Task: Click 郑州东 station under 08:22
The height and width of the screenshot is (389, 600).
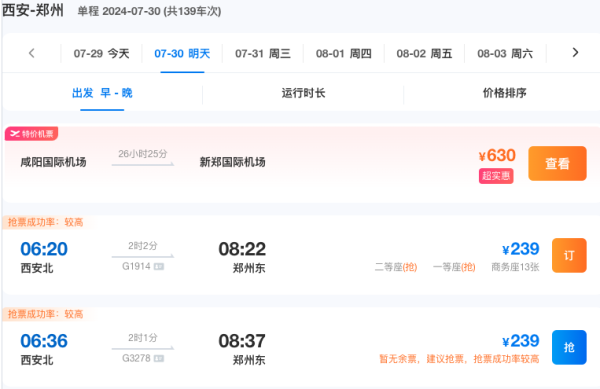Action: (249, 268)
